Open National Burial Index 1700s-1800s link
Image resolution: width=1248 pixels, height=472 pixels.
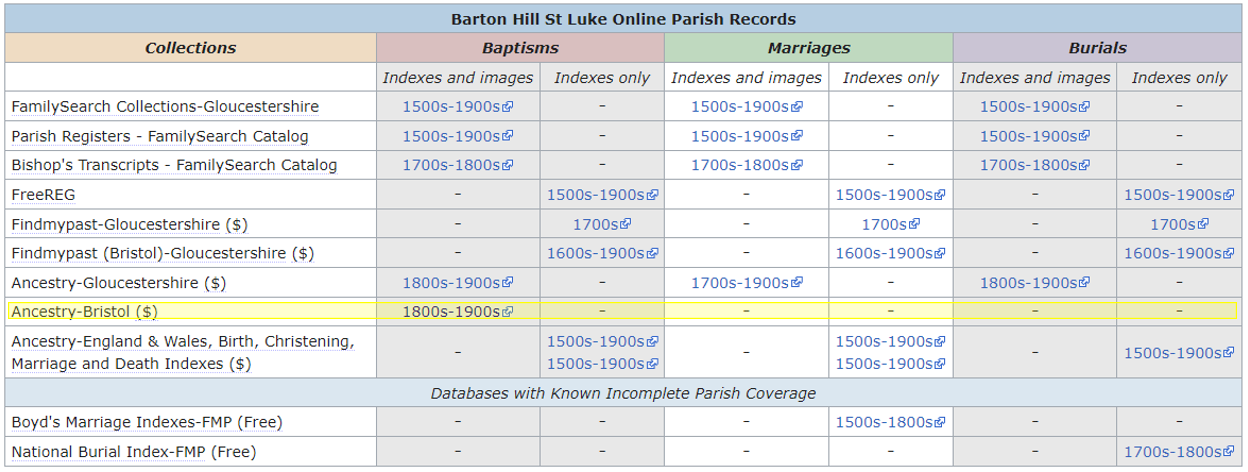[x=1179, y=452]
